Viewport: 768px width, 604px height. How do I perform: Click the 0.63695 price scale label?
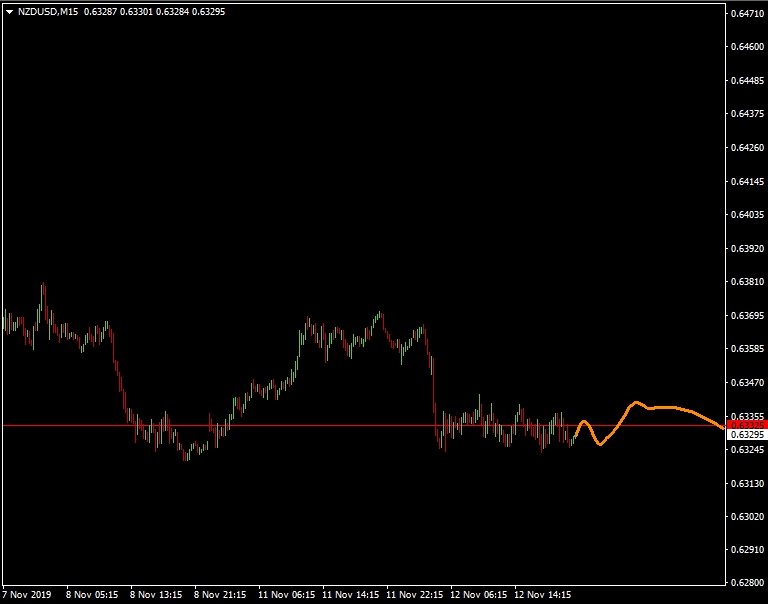coord(746,316)
